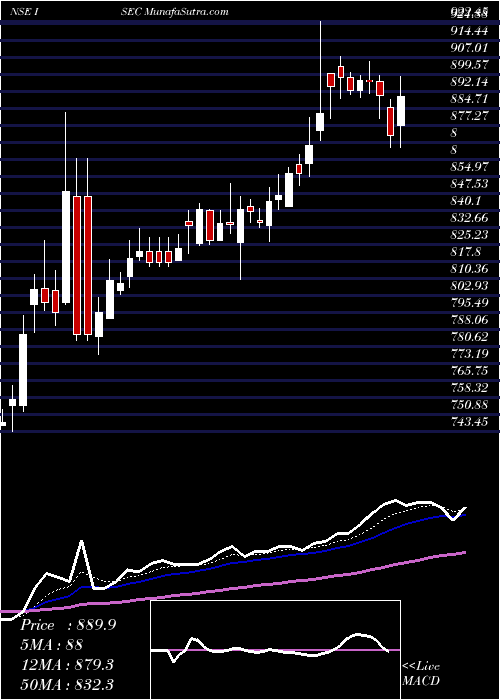Select the 907.01 price axis label
The height and width of the screenshot is (700, 500).
(x=469, y=48)
